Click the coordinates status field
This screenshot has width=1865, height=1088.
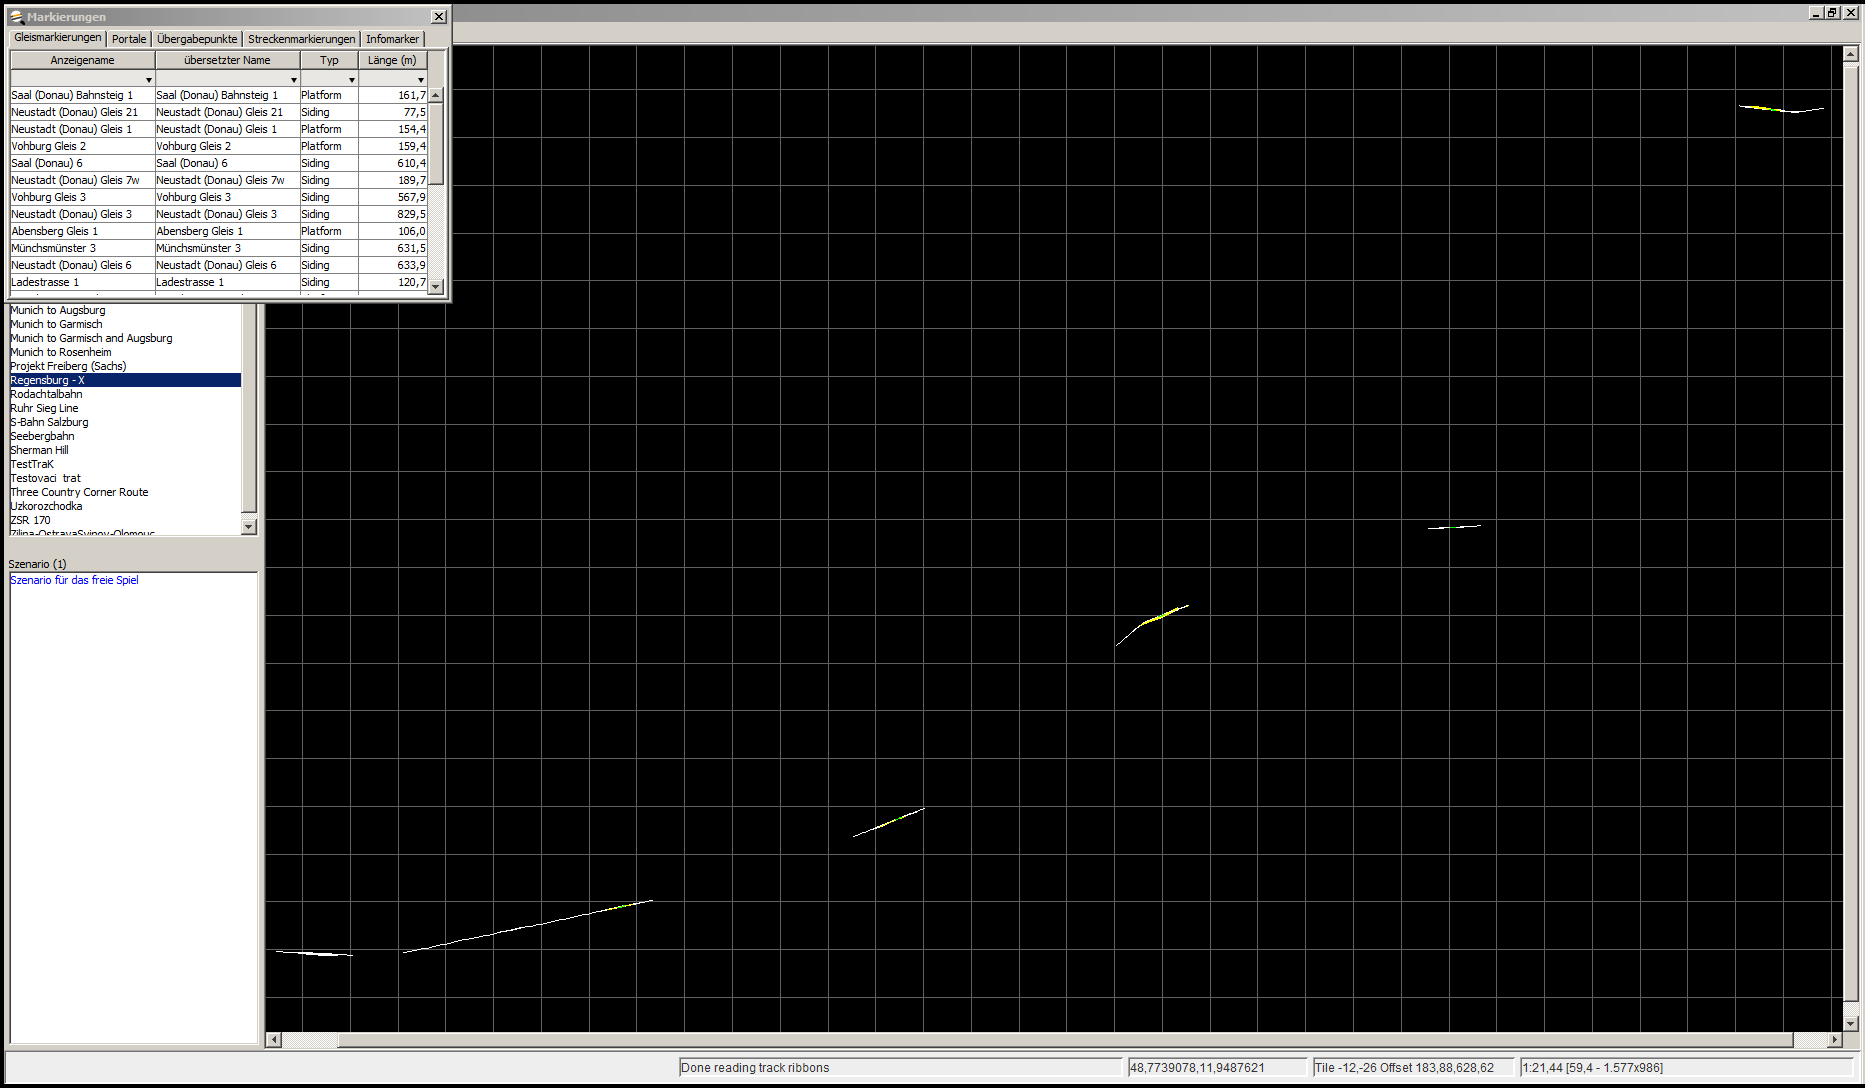[1217, 1067]
